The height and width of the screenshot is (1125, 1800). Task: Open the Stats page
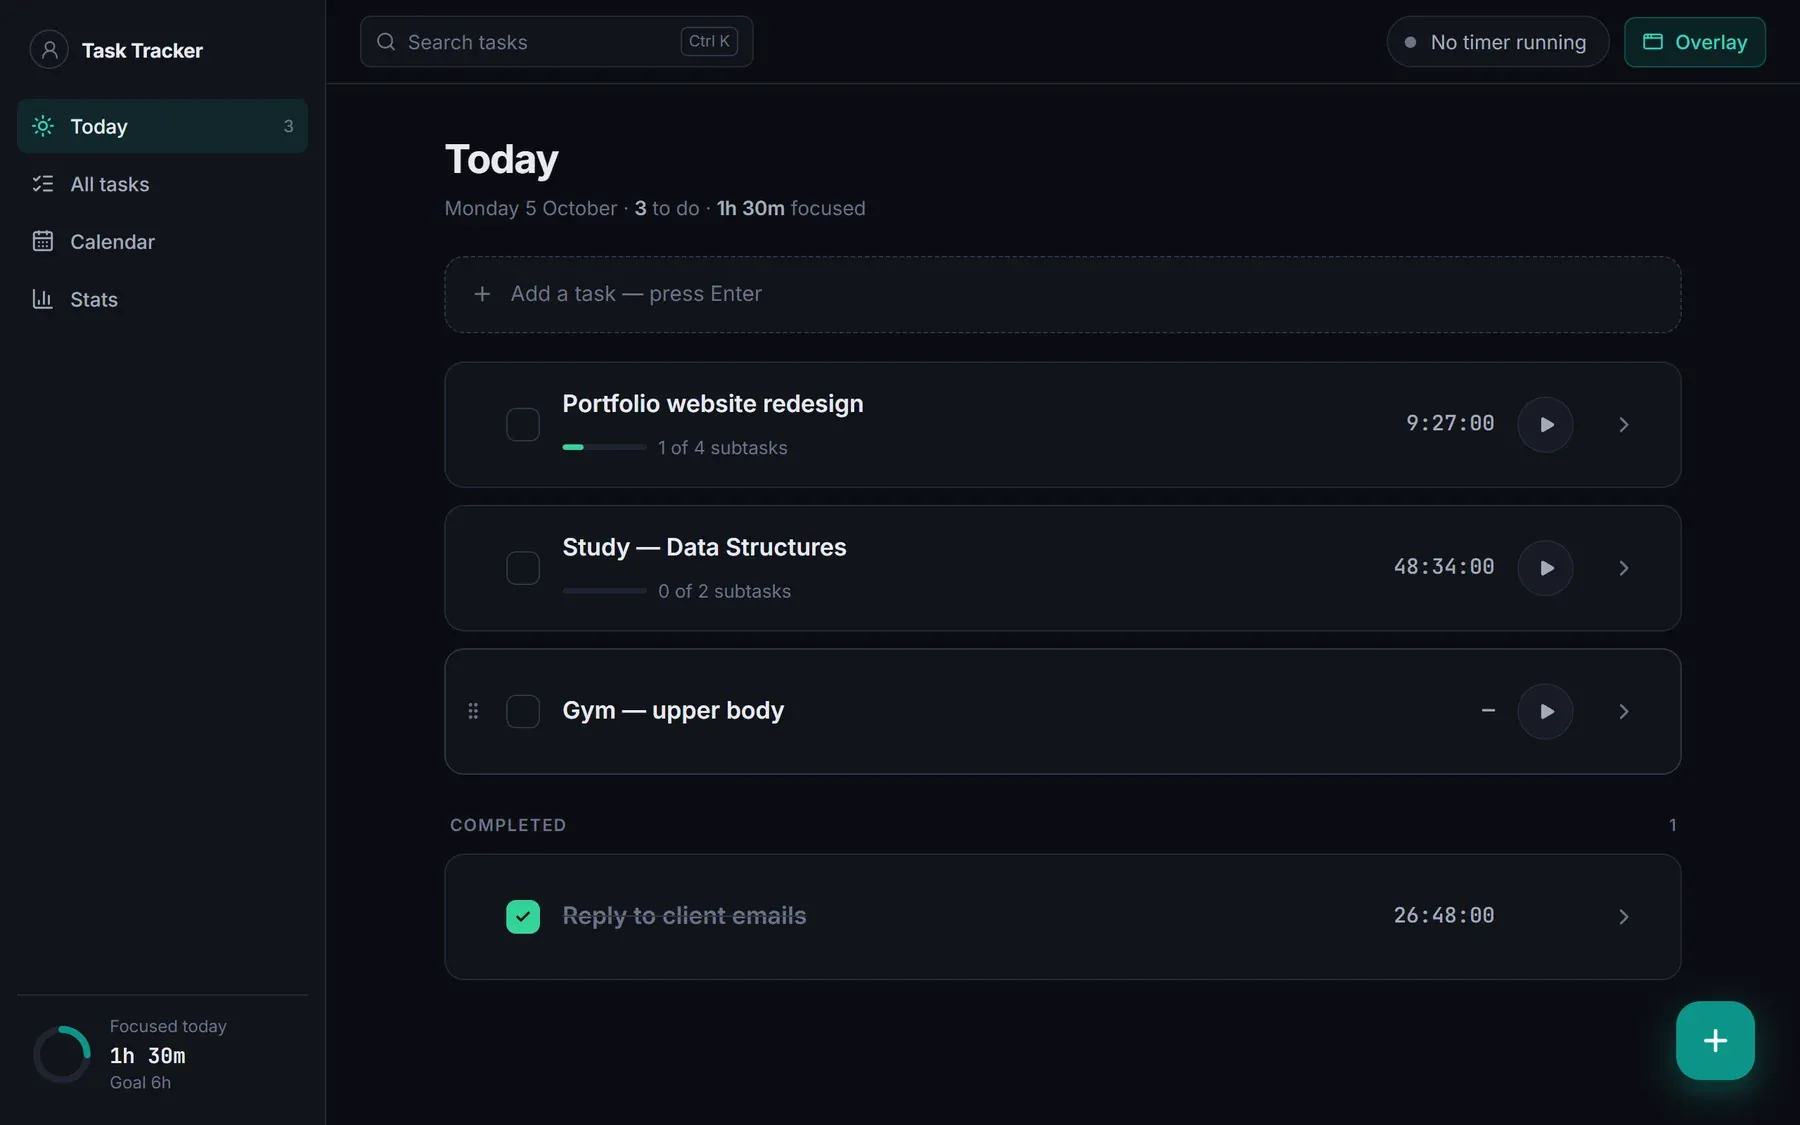(x=162, y=299)
